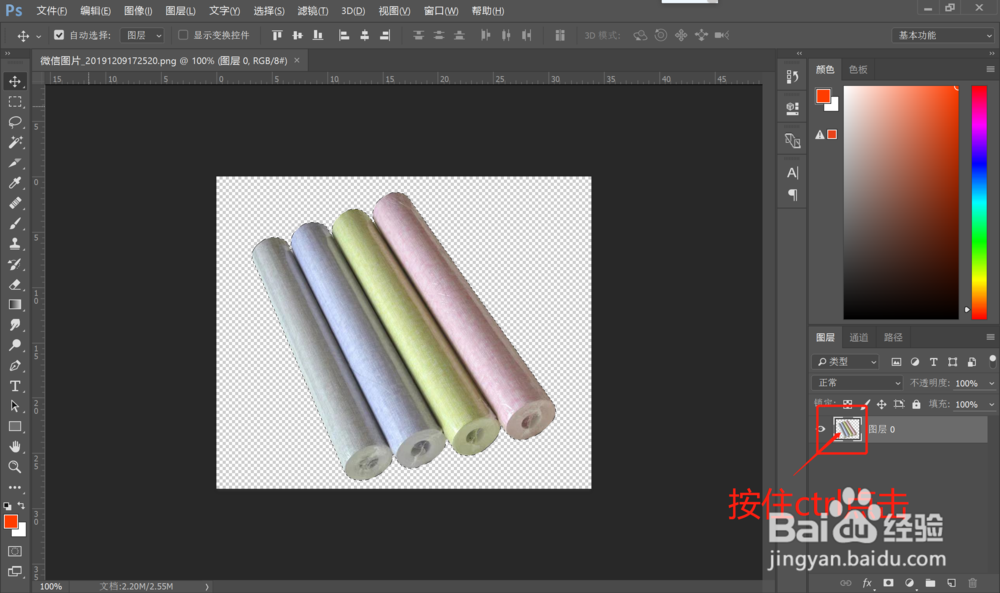This screenshot has width=1000, height=593.
Task: Open the History panel icon
Action: 792,77
